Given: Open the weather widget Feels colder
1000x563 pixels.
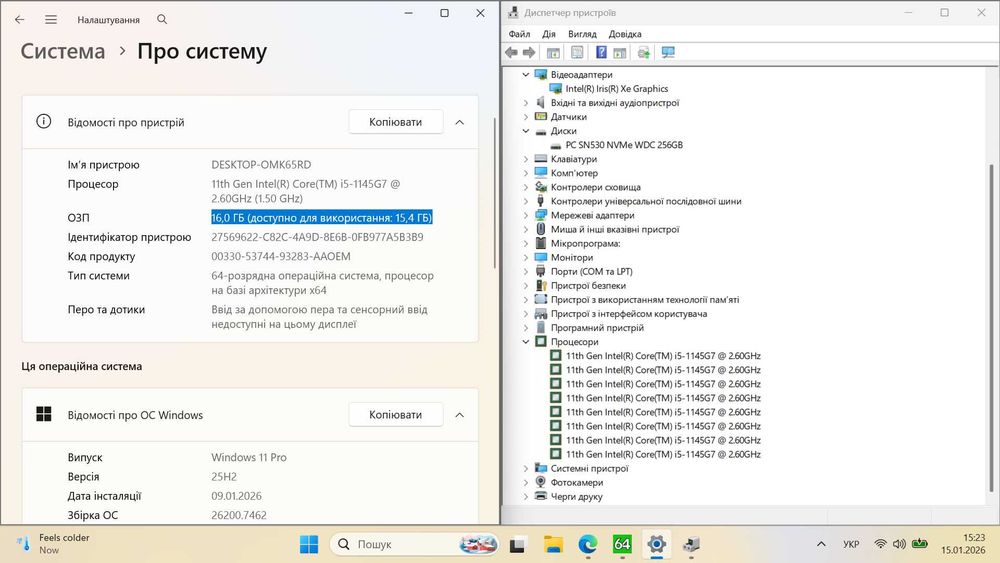Looking at the screenshot, I should coord(54,544).
